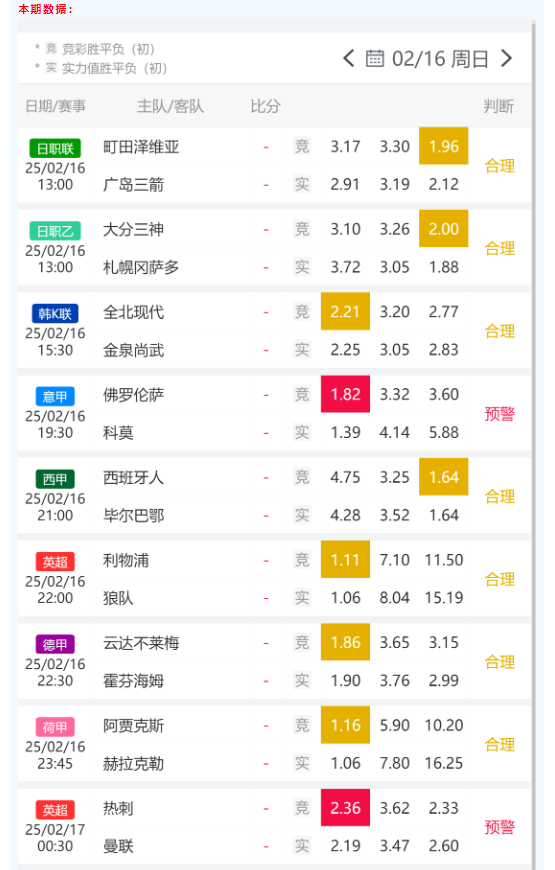The width and height of the screenshot is (555, 870).
Task: Open the calendar date picker icon
Action: pyautogui.click(x=375, y=58)
